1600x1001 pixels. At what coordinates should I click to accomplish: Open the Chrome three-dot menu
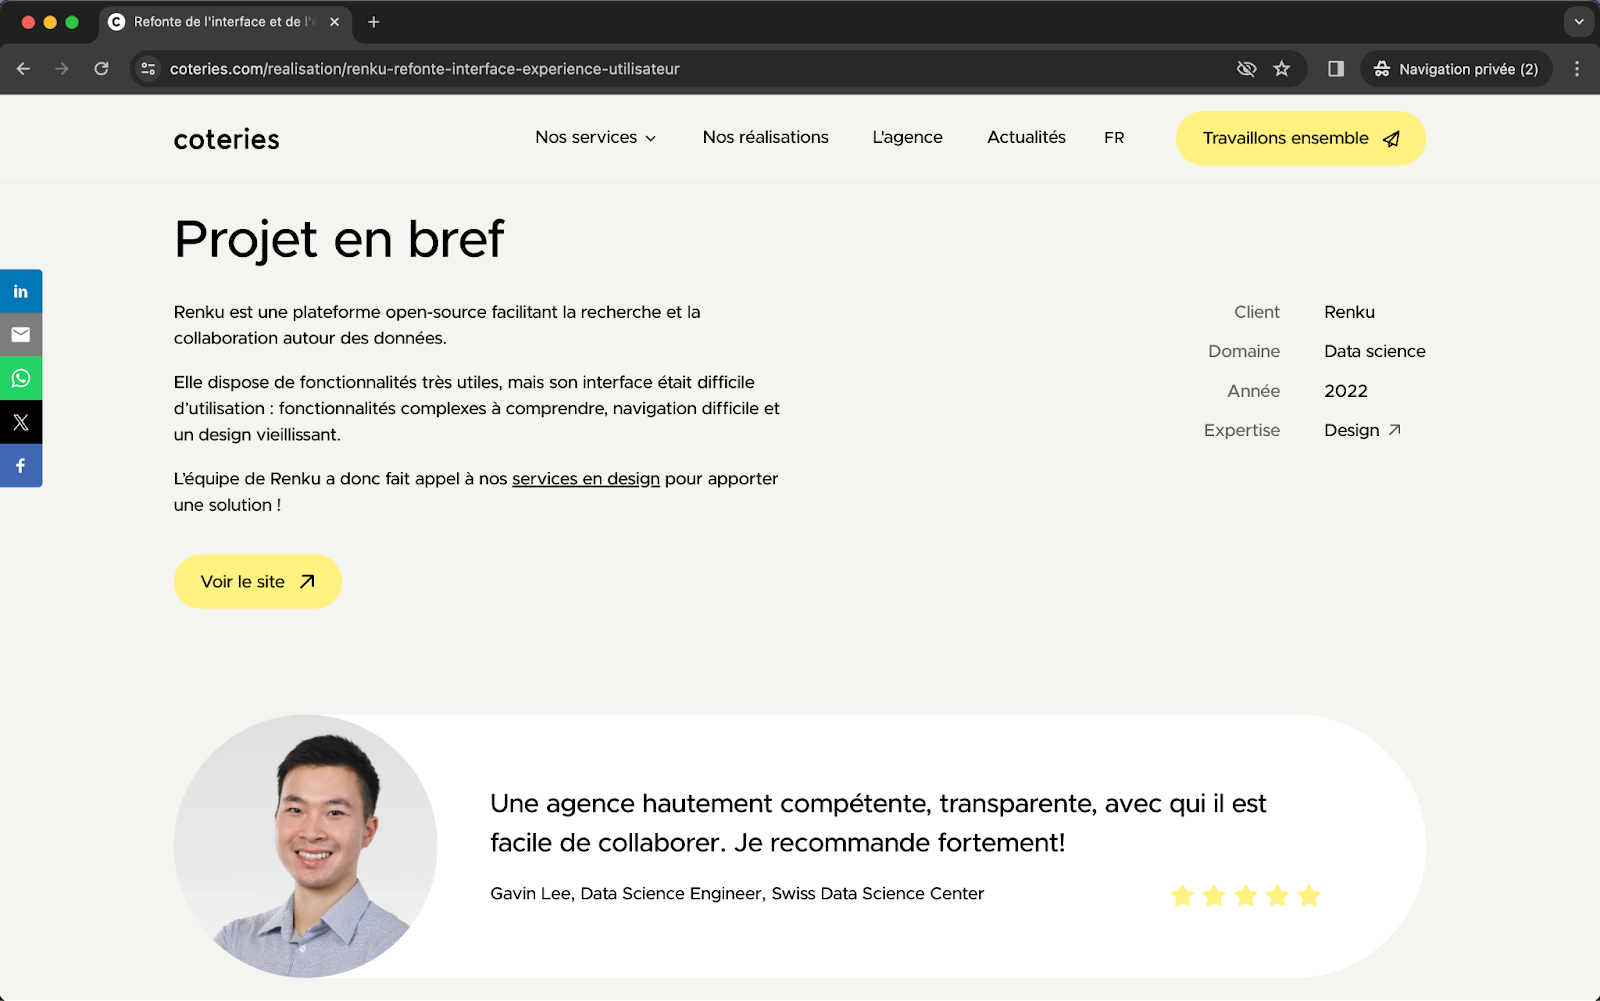click(x=1577, y=69)
